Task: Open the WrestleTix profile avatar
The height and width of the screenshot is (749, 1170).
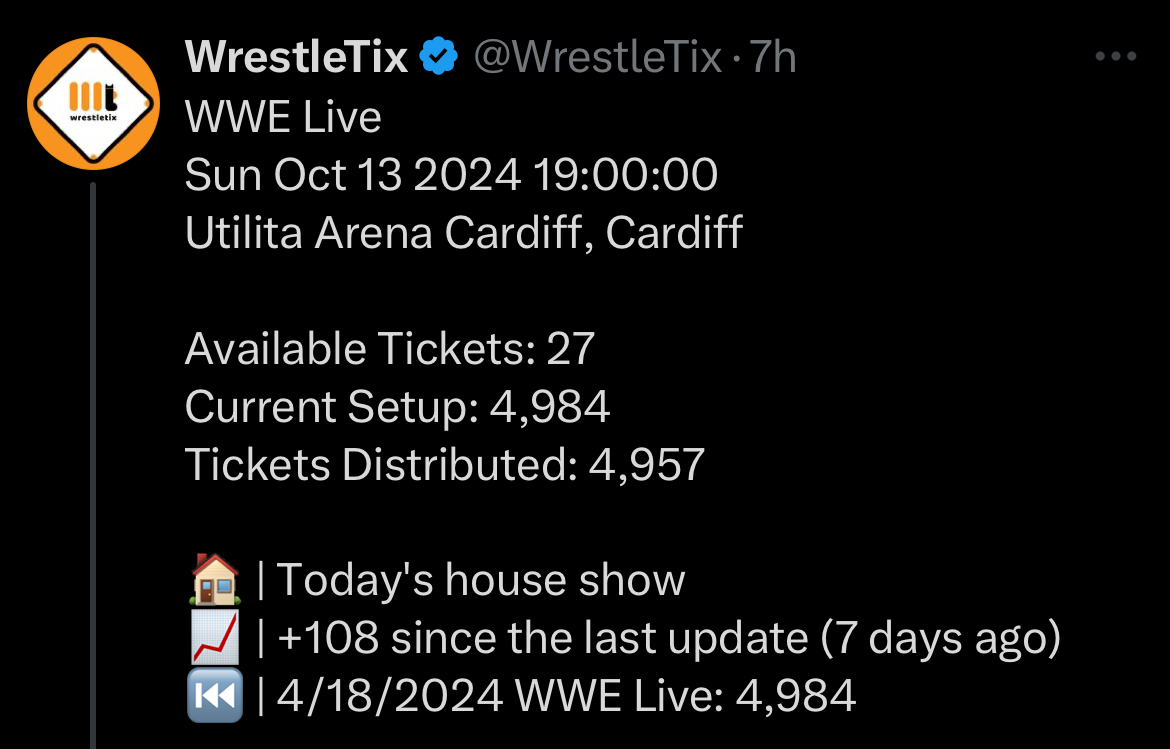Action: click(93, 103)
